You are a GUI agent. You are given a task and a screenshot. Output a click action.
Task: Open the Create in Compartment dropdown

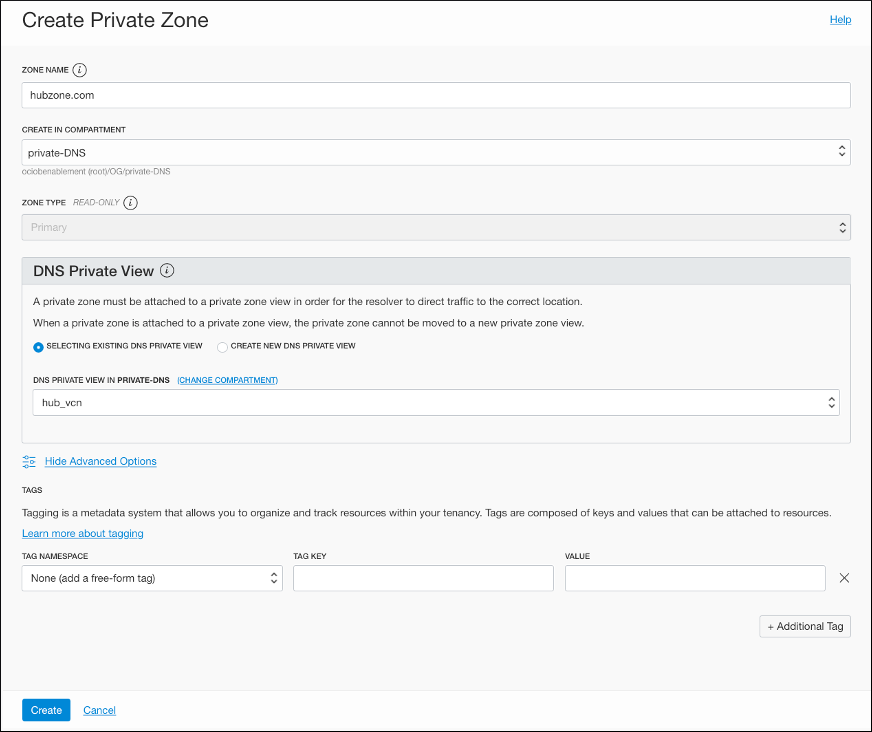435,152
